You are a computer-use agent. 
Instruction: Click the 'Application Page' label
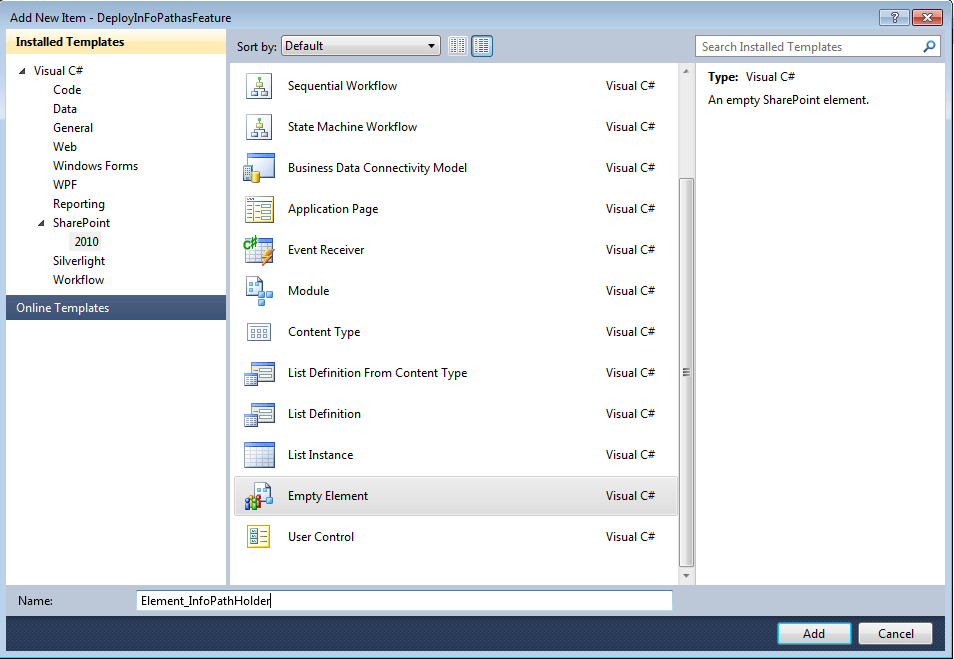(x=333, y=209)
